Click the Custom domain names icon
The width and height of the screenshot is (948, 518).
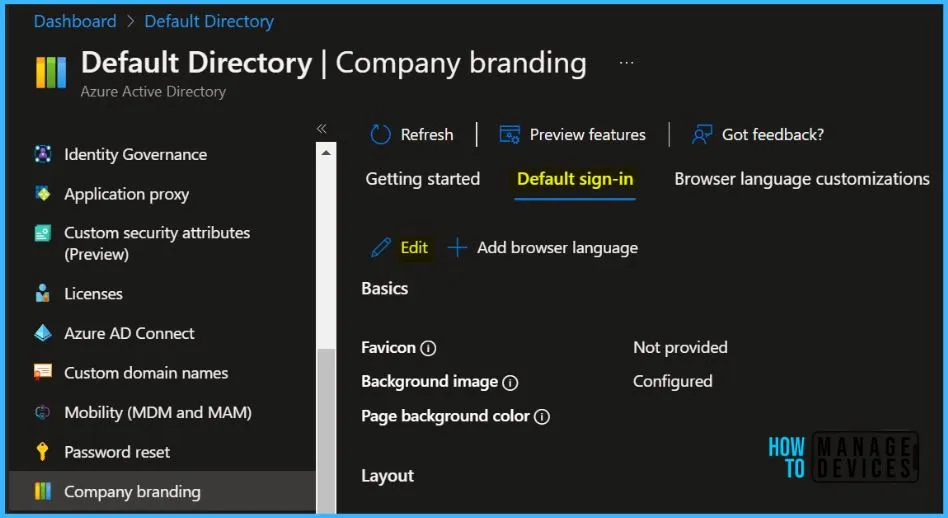pos(42,373)
